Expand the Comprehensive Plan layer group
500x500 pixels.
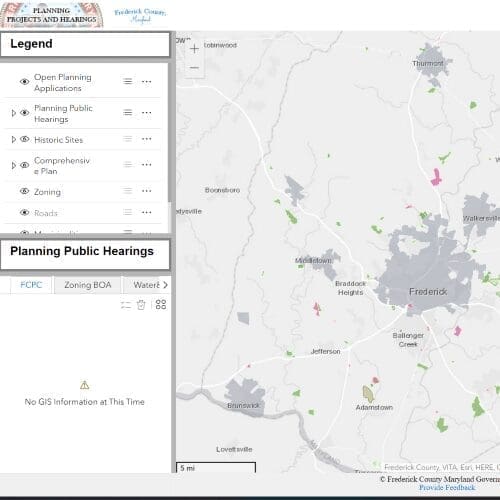(x=13, y=165)
